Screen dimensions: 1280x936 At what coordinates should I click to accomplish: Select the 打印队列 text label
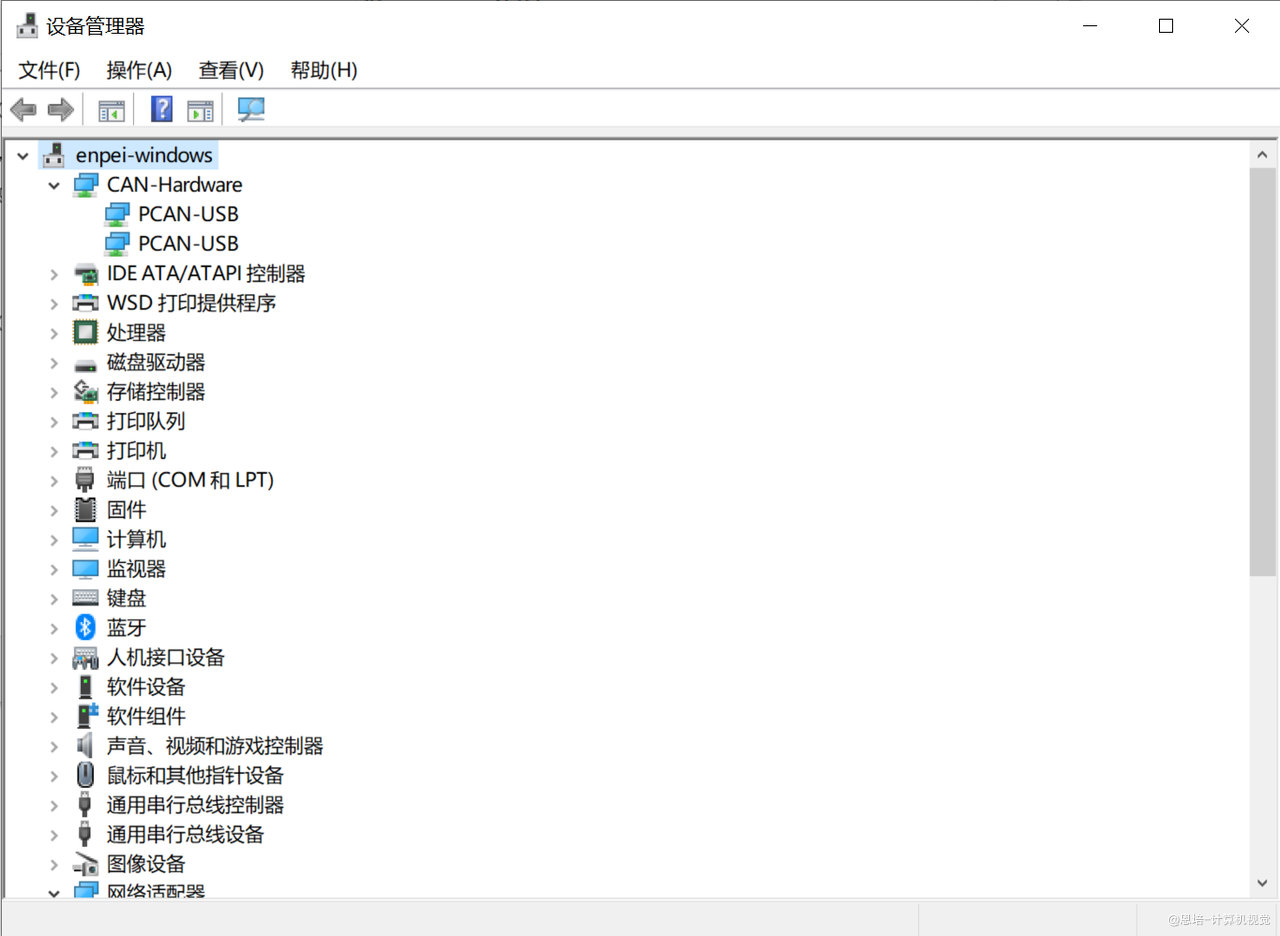coord(146,421)
